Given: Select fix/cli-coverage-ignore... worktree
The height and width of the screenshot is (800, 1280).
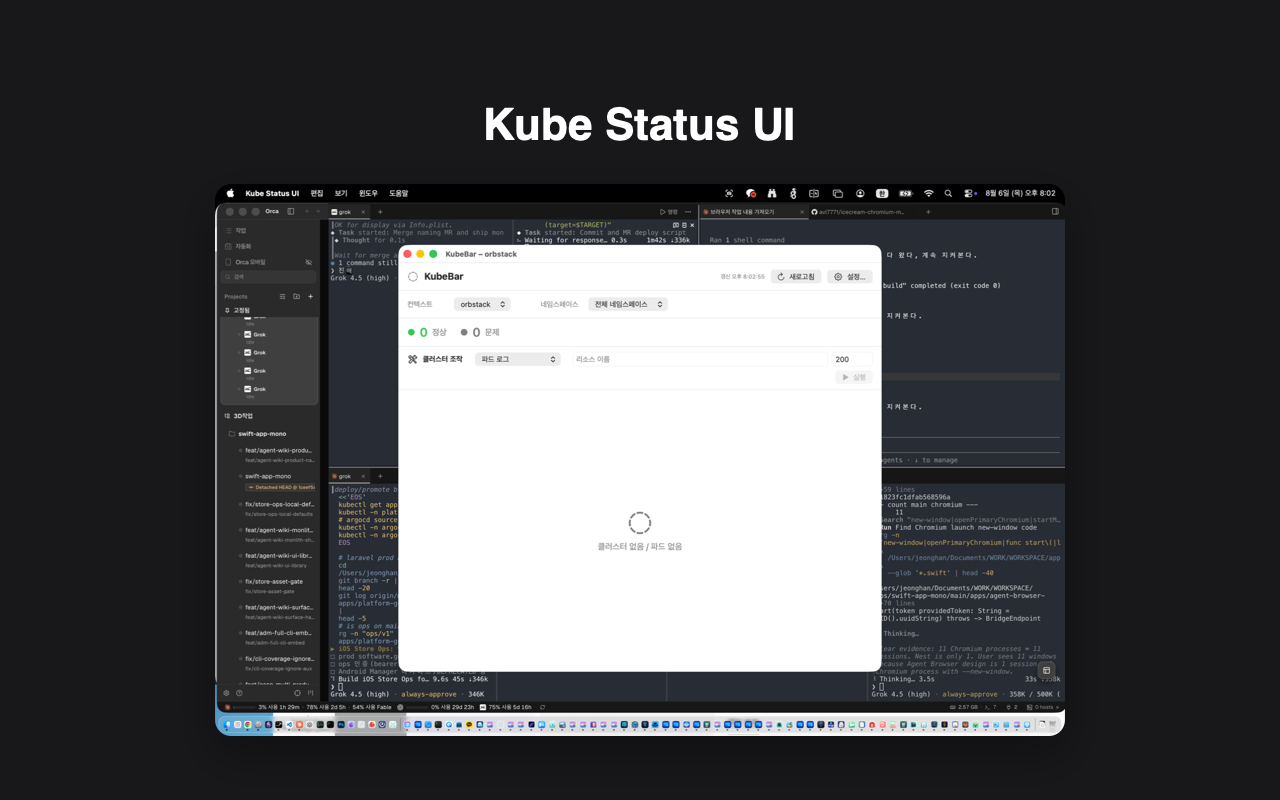Looking at the screenshot, I should (x=278, y=662).
